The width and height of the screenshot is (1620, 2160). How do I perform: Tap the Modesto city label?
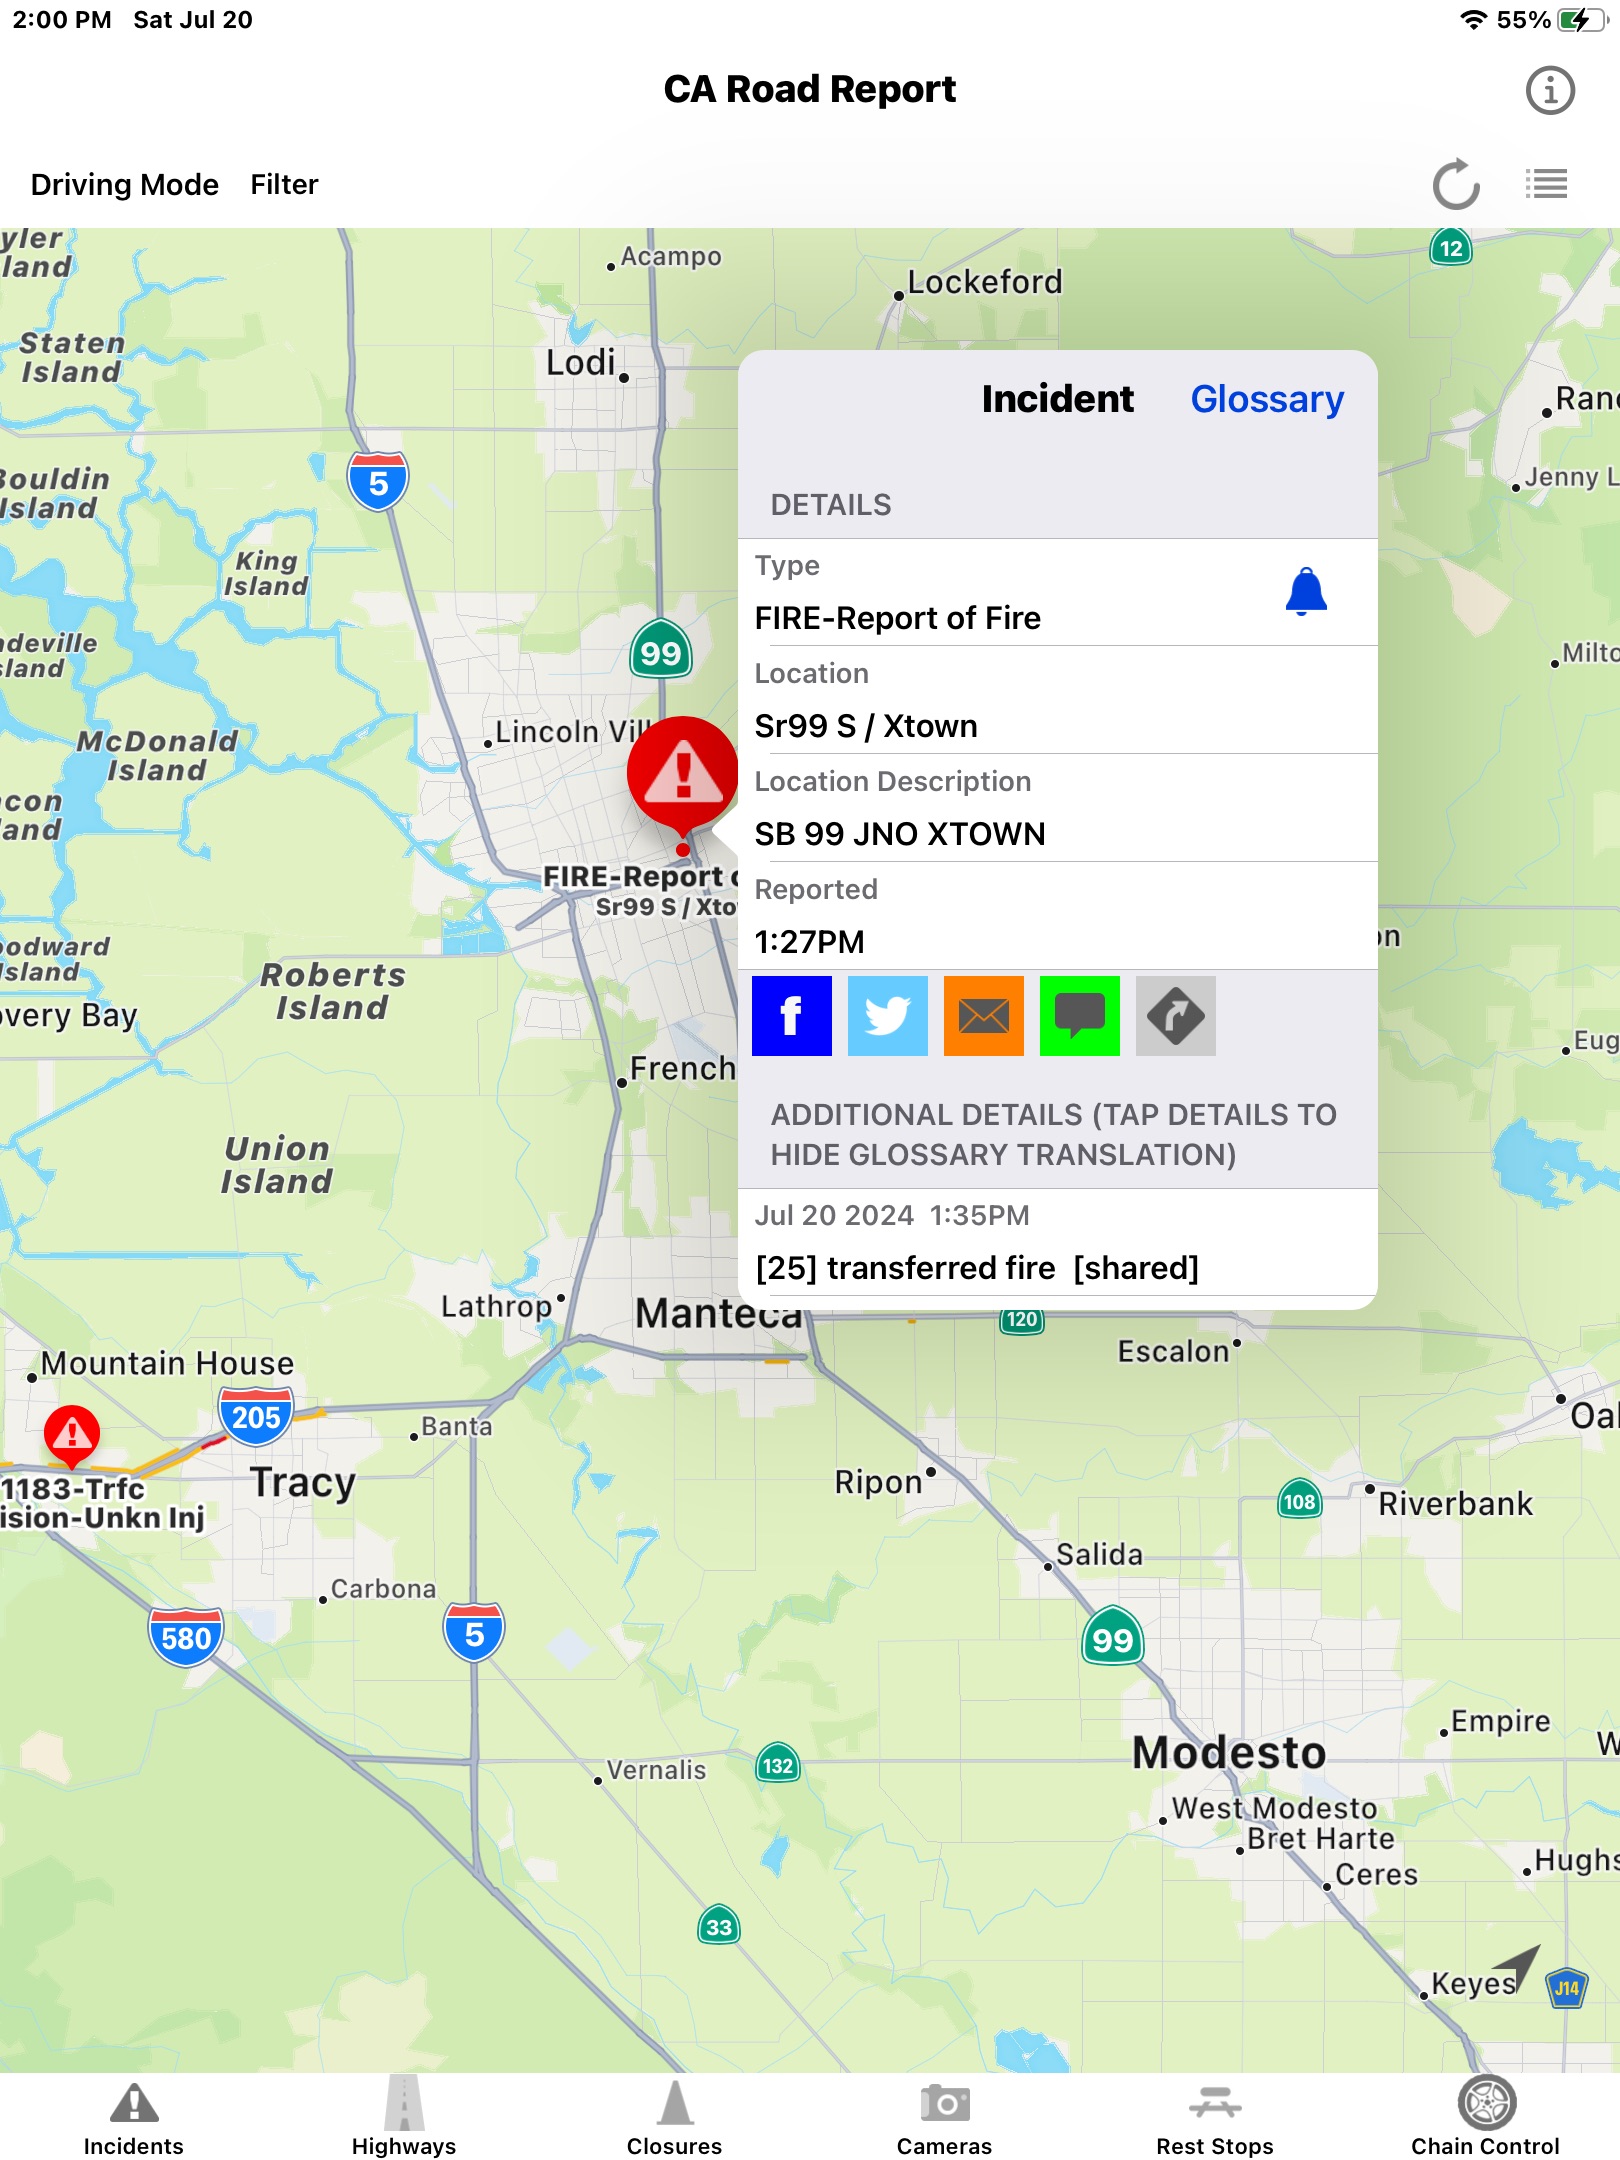pyautogui.click(x=1229, y=1753)
